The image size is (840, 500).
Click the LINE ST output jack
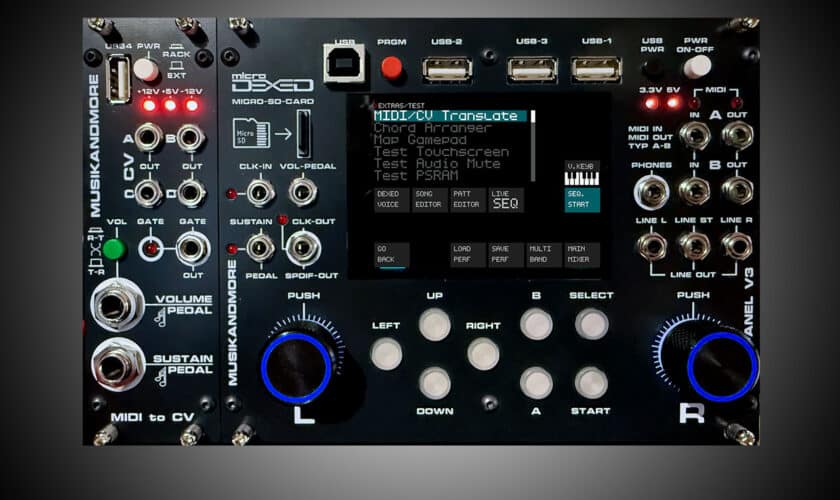pos(694,245)
